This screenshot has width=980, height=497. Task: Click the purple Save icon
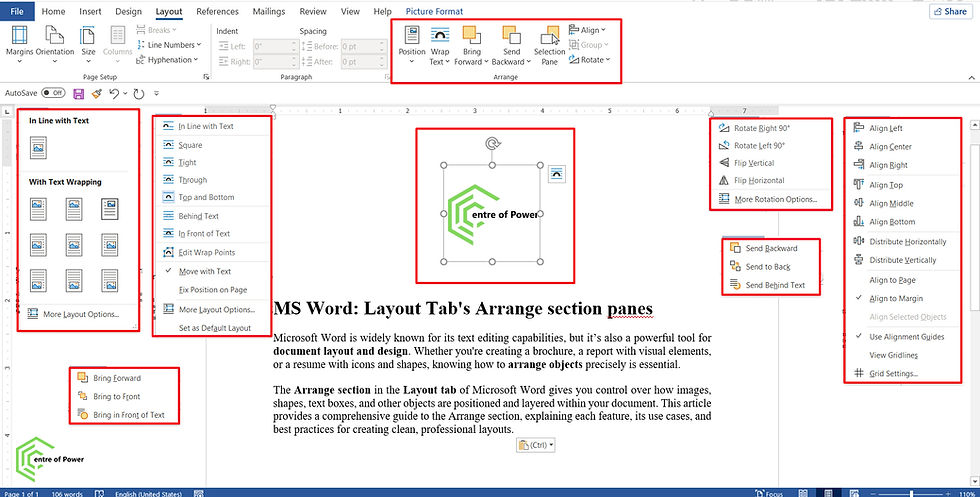tap(79, 94)
